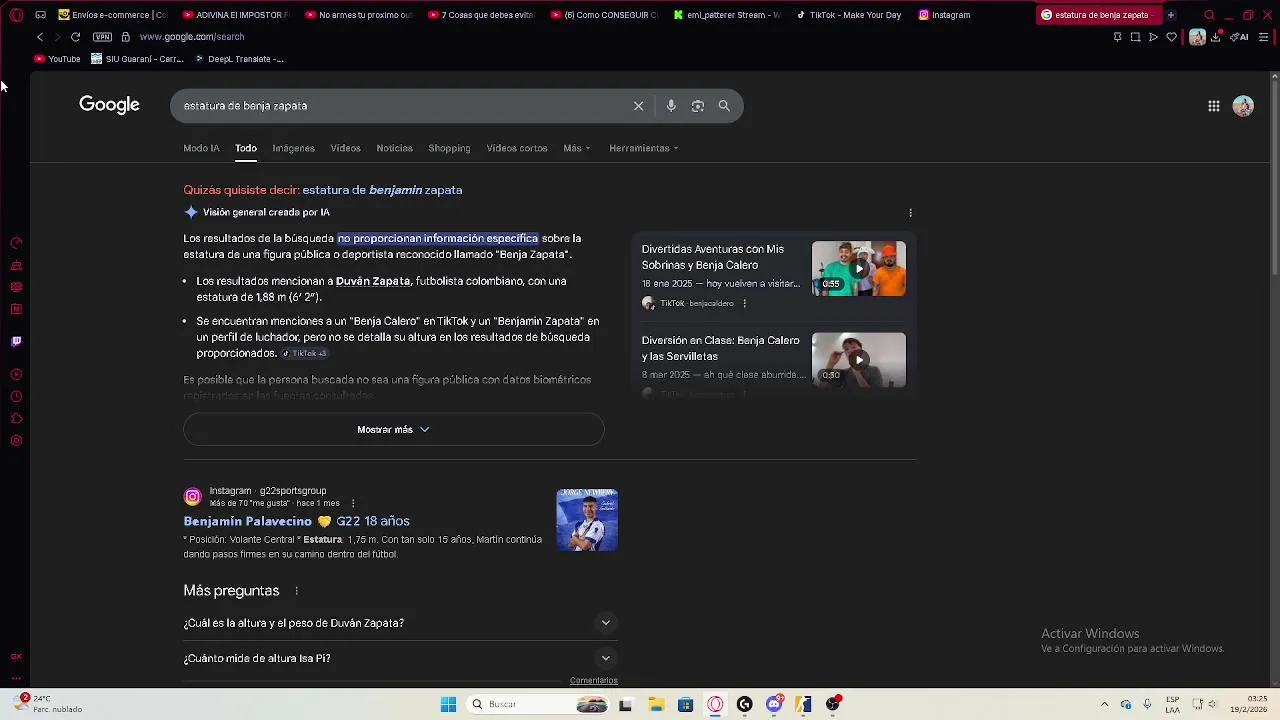
Task: Switch to the TikTok Make Your Day tab
Action: (848, 15)
